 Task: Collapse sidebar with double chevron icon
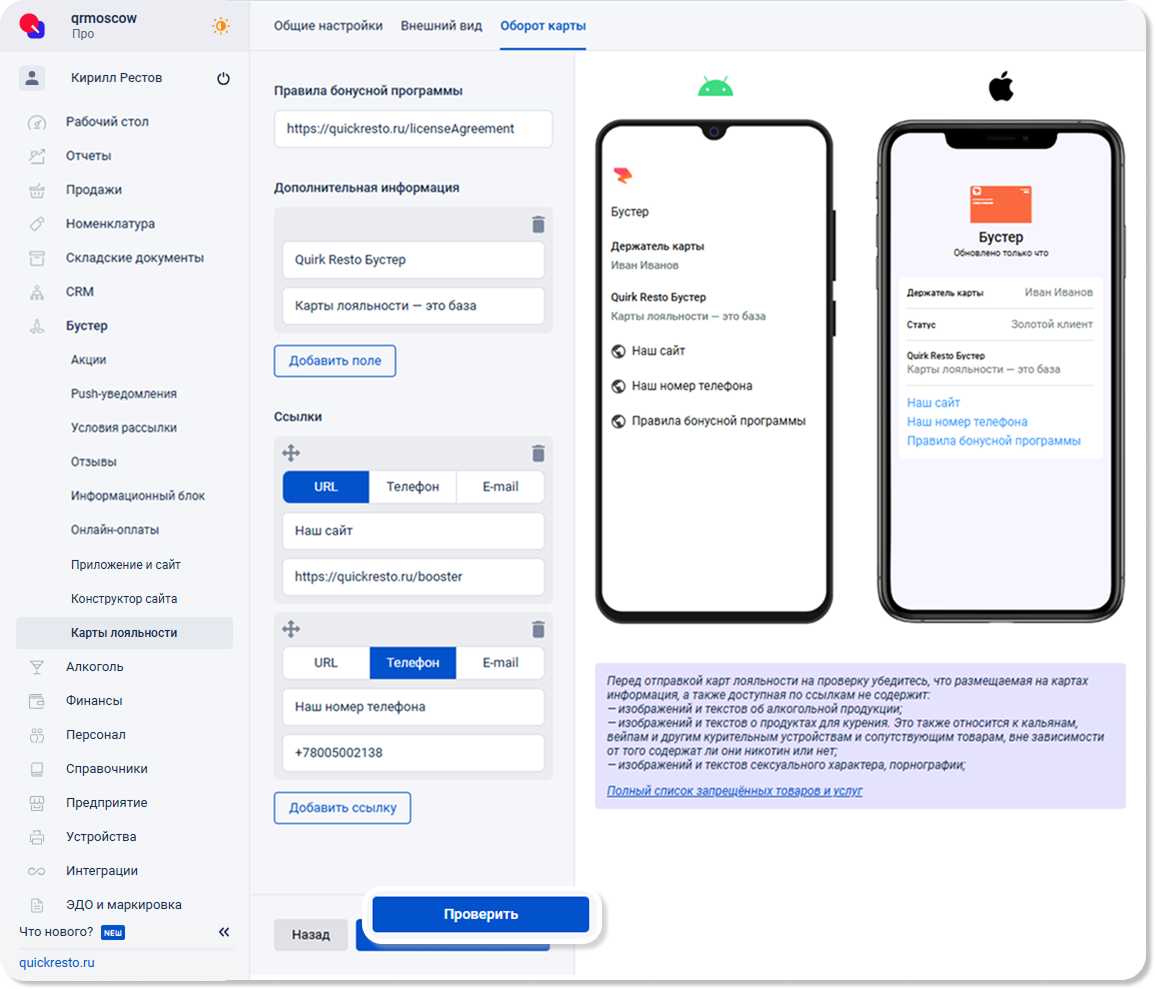(224, 932)
